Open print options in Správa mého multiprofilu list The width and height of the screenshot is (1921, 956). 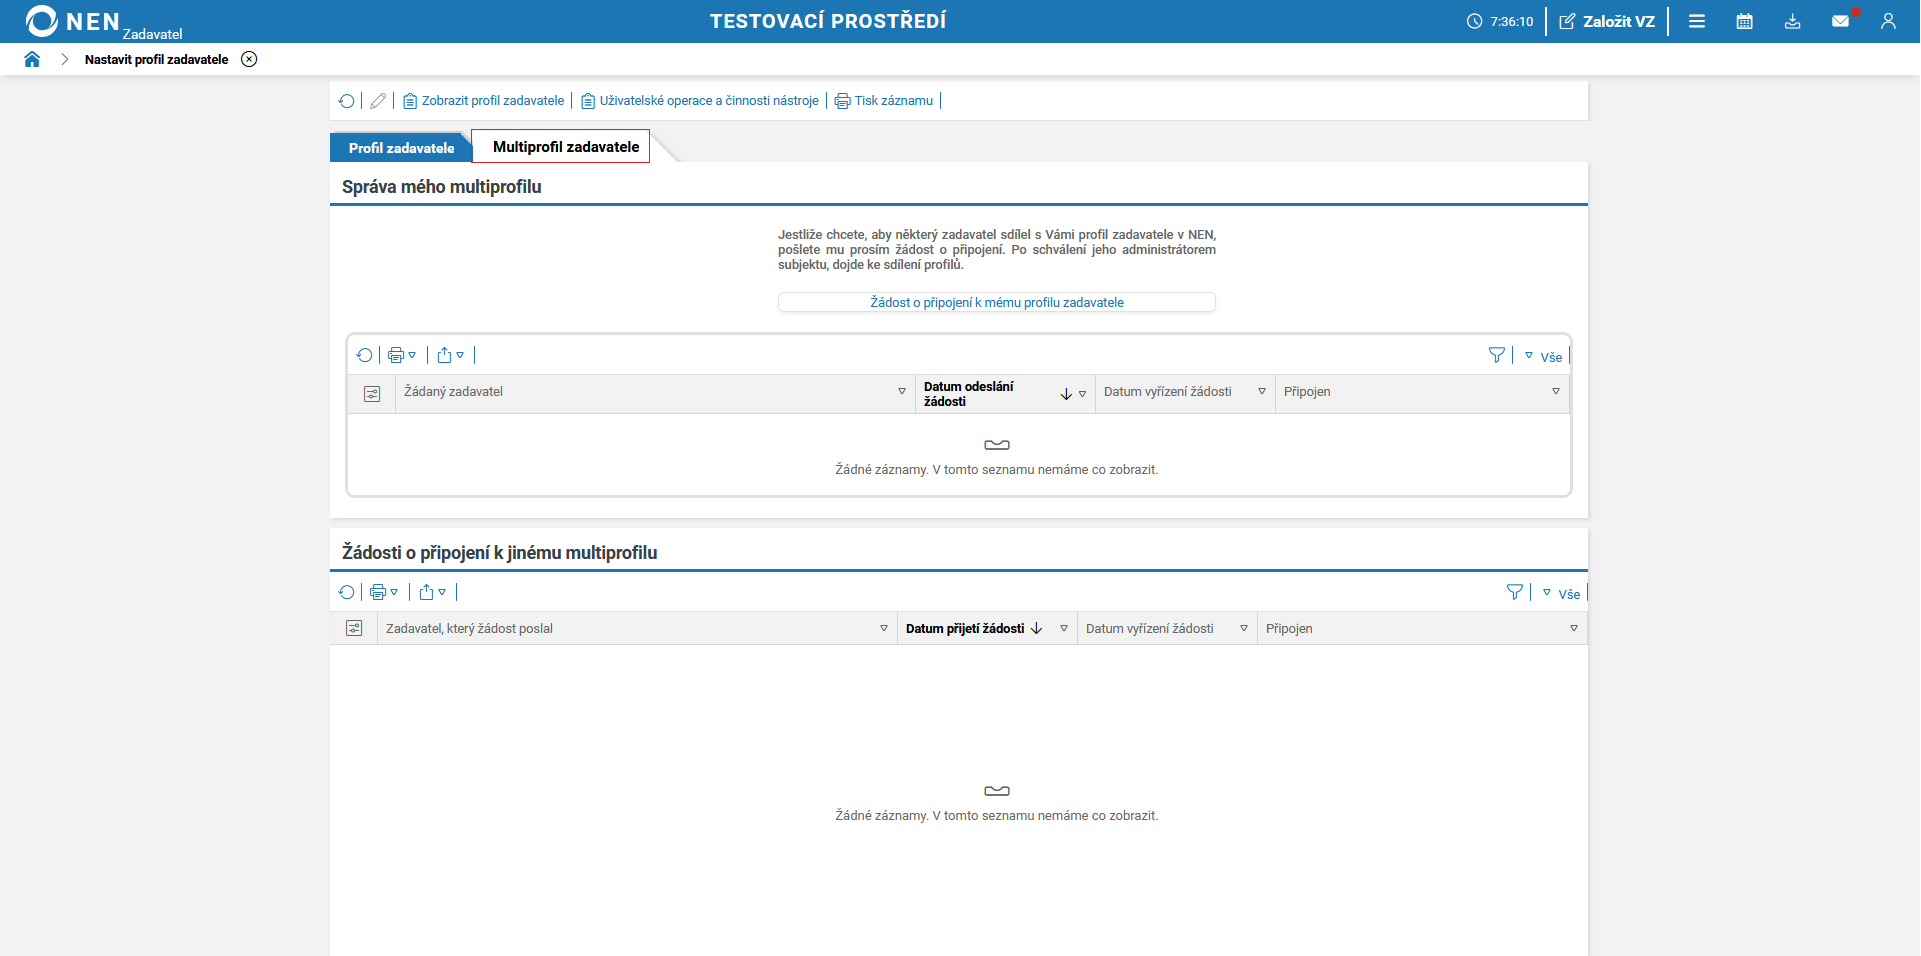pos(402,355)
